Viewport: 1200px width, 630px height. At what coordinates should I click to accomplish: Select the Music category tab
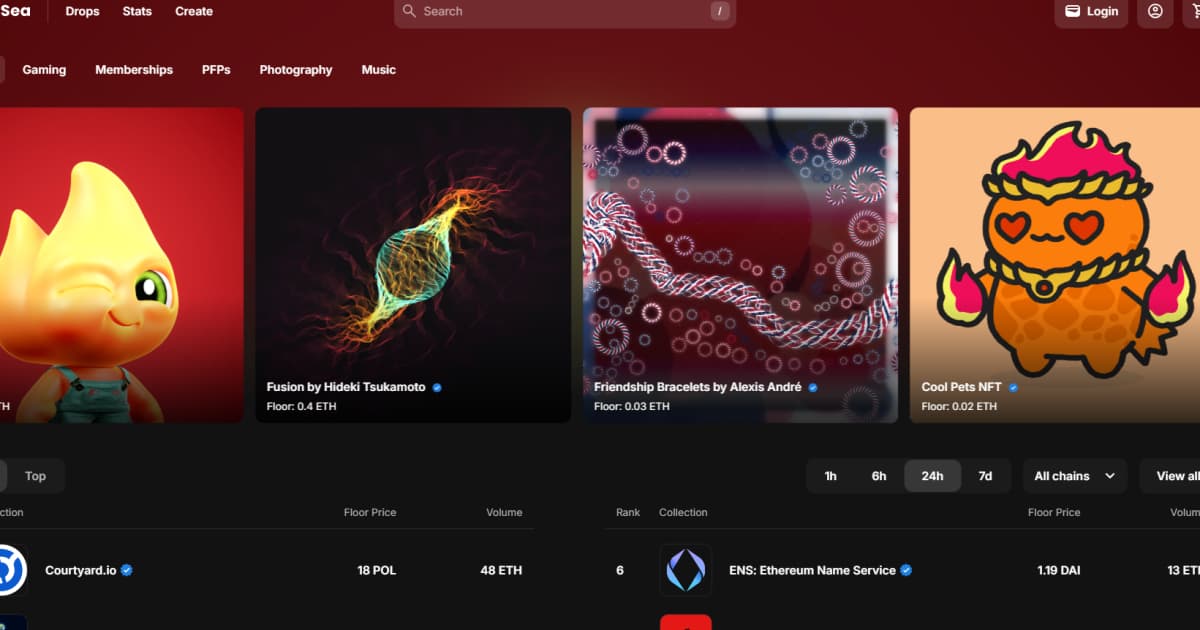click(379, 70)
